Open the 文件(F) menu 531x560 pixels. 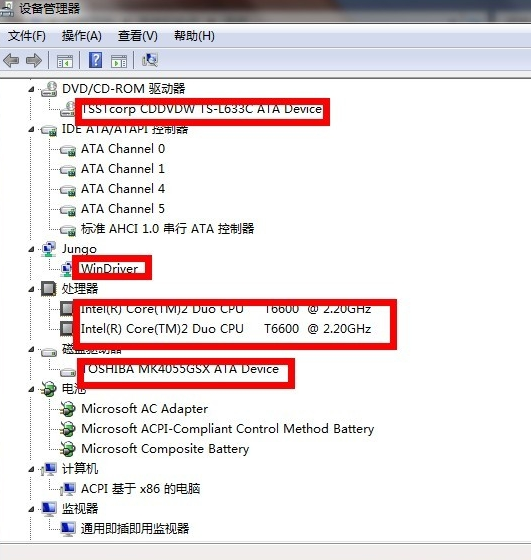click(x=27, y=36)
